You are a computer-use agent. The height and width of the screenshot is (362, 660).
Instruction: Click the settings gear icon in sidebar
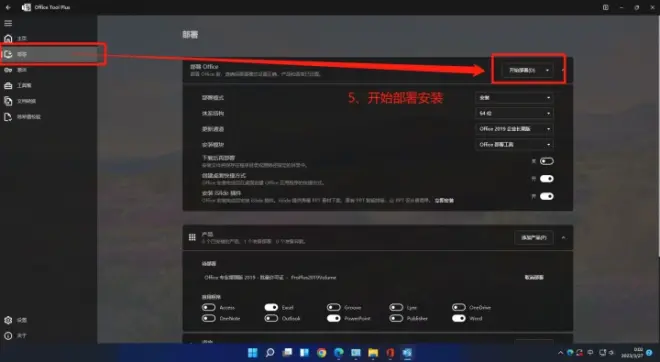click(x=8, y=320)
